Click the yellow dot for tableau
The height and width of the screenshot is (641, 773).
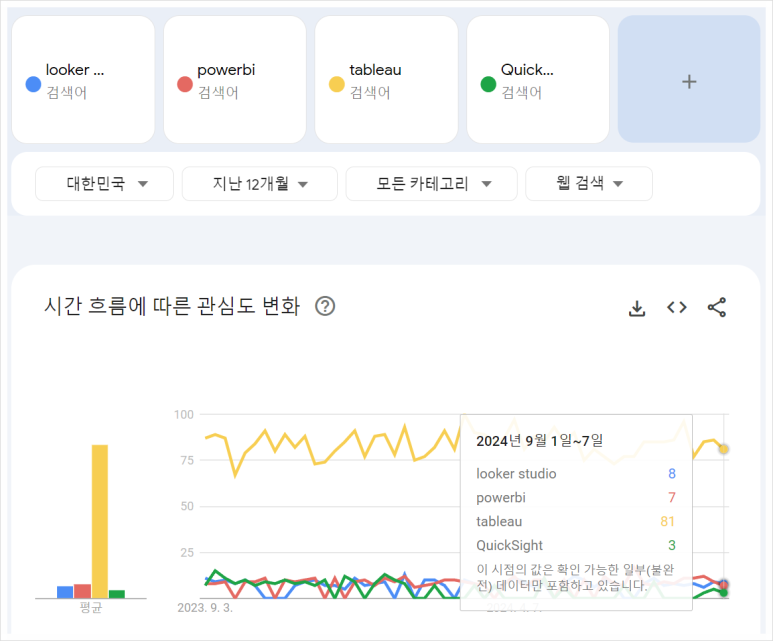337,84
